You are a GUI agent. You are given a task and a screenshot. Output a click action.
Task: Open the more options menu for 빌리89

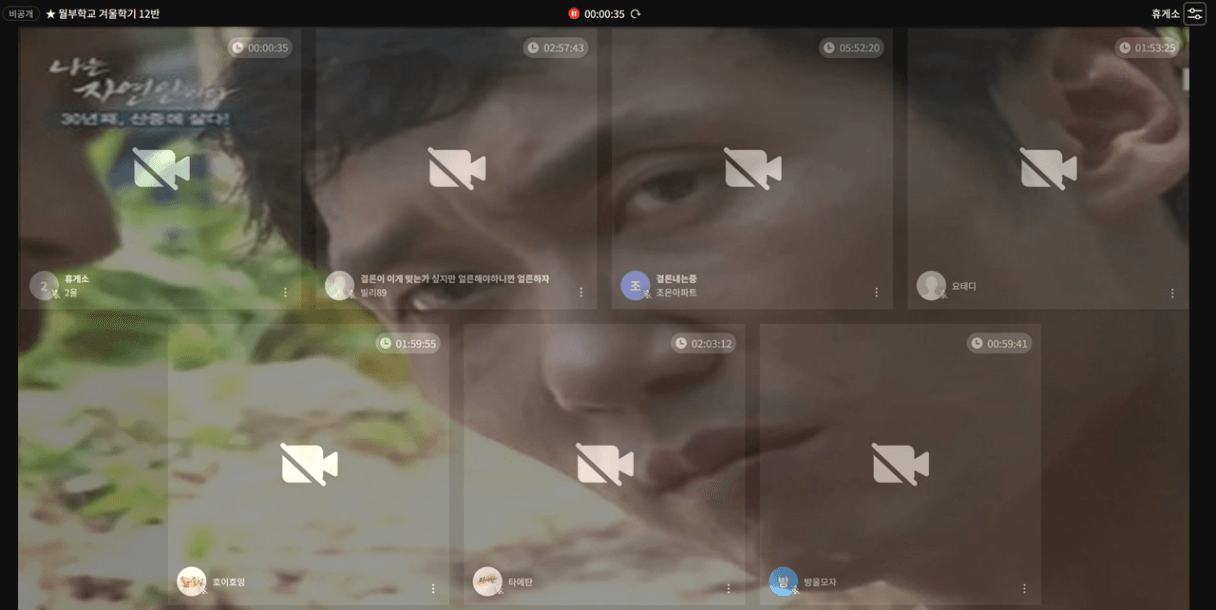coord(581,292)
